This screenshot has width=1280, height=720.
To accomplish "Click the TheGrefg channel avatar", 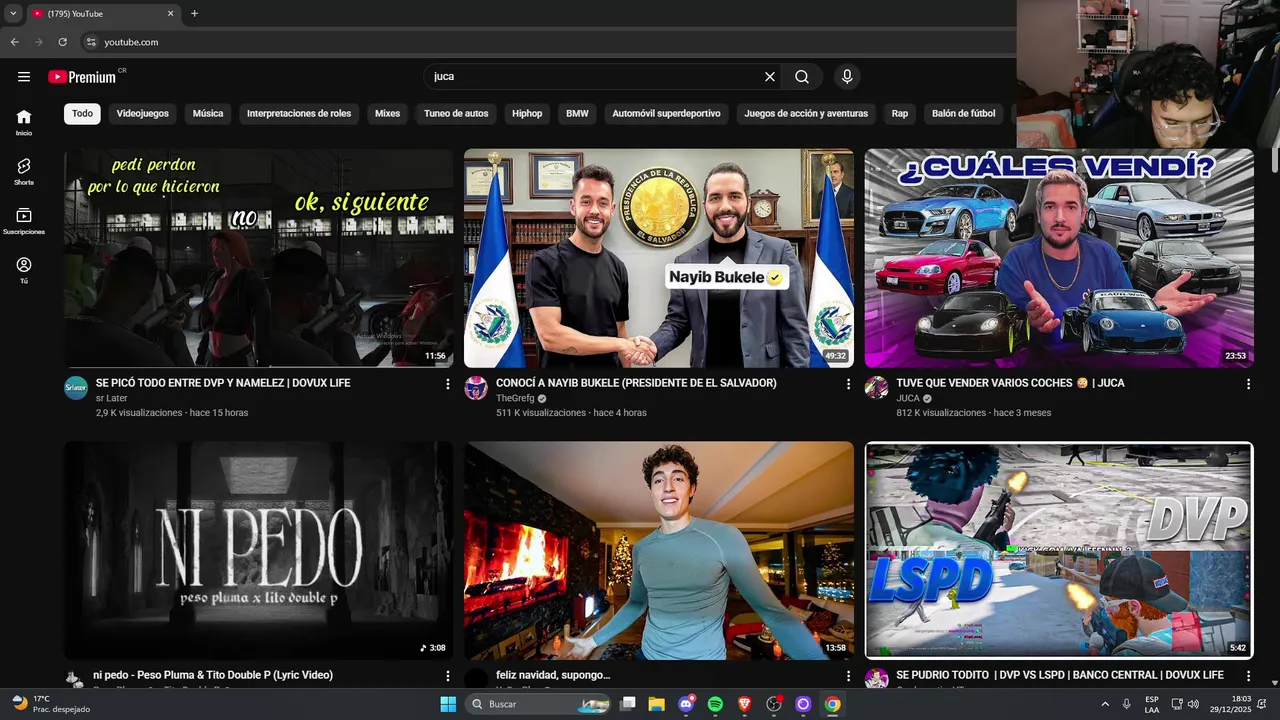I will [x=476, y=388].
